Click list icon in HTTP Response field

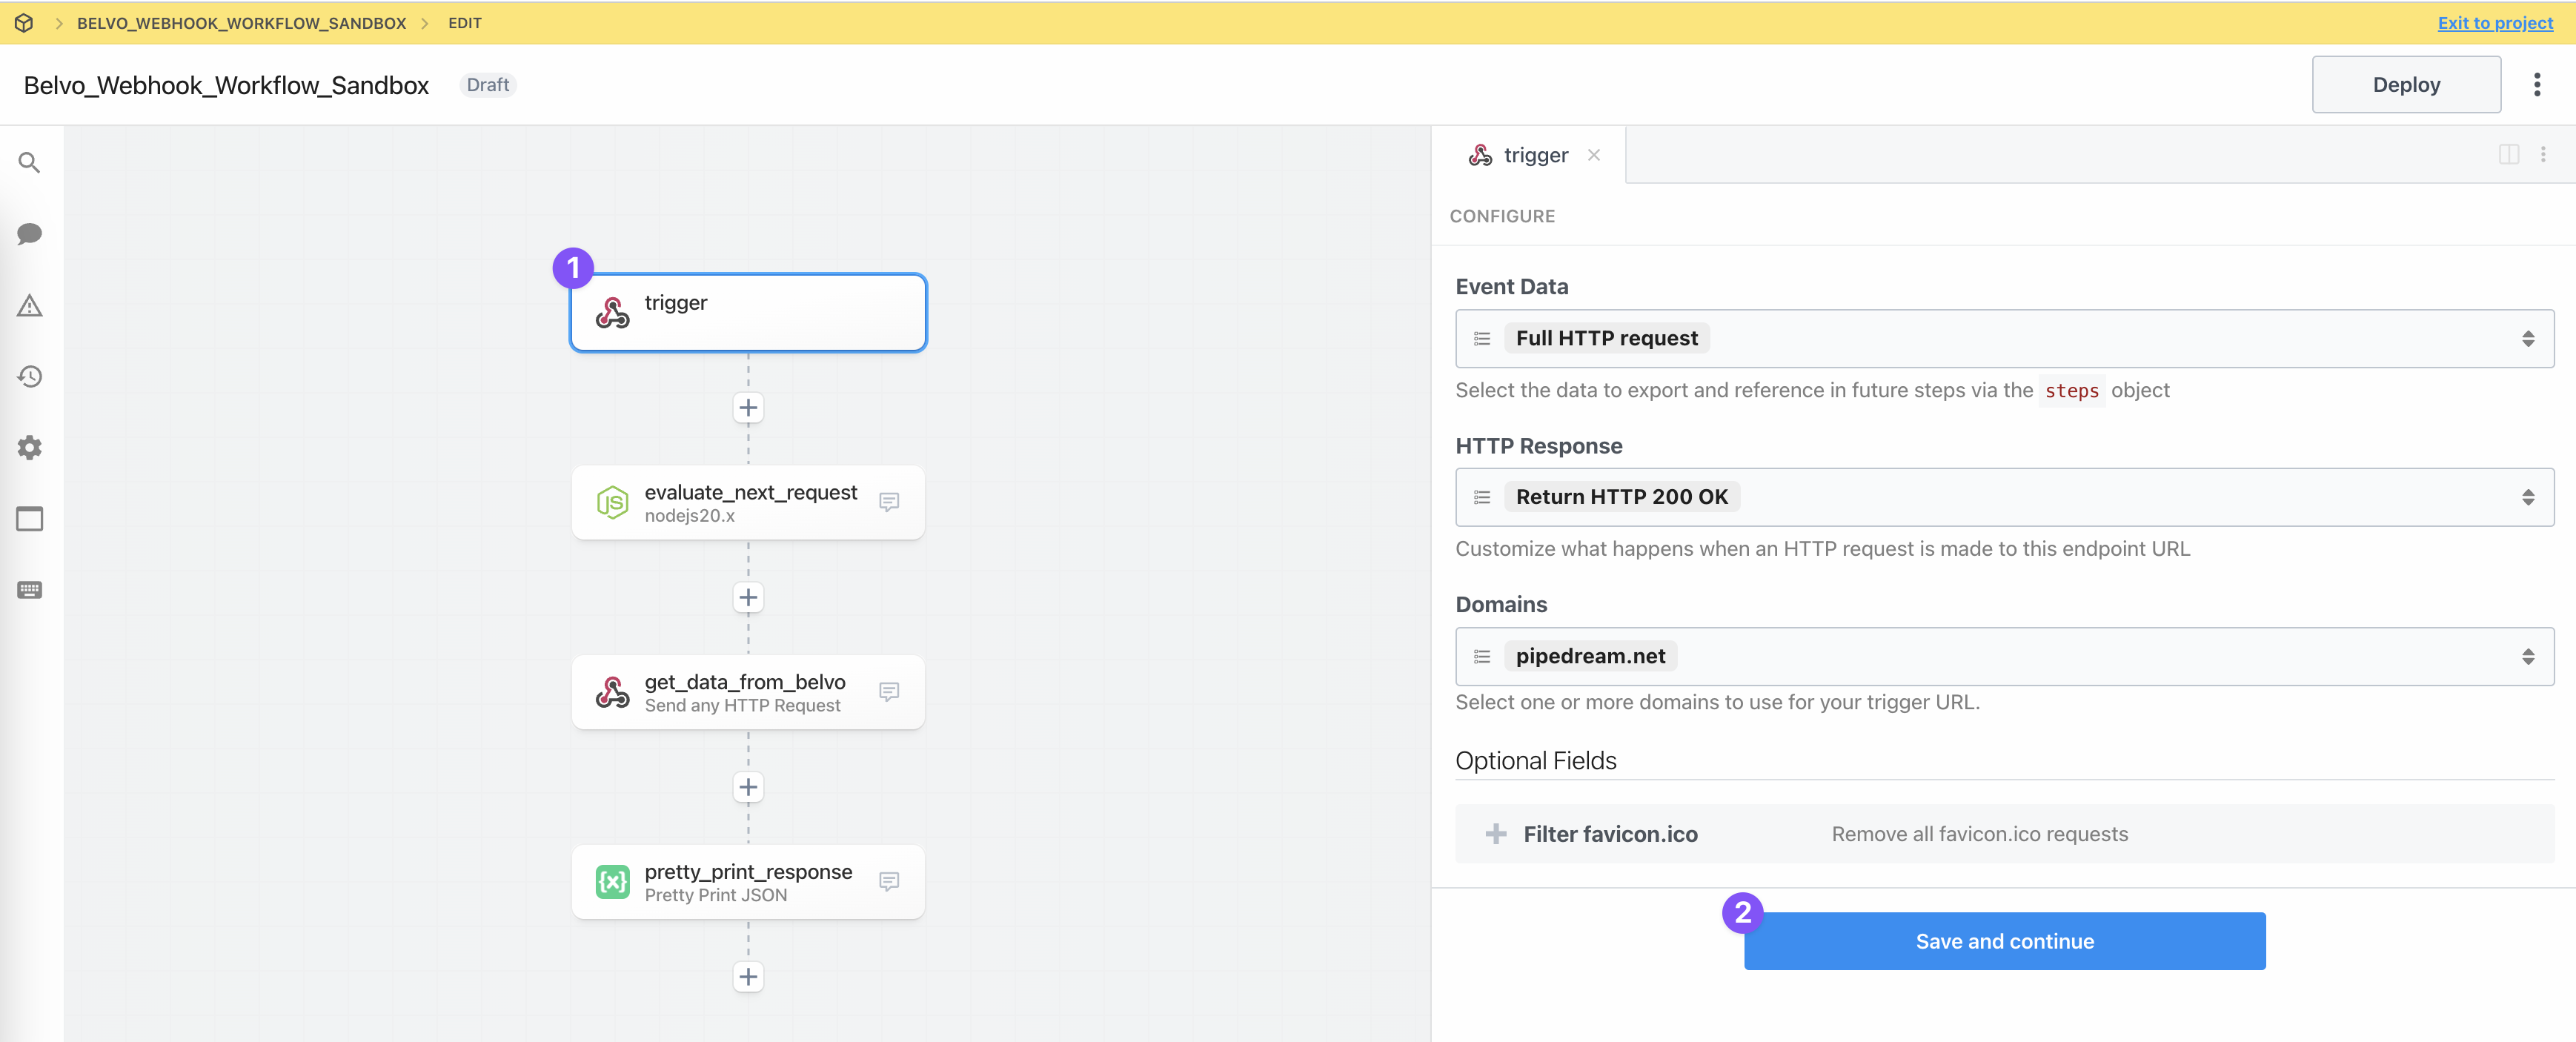[1482, 497]
